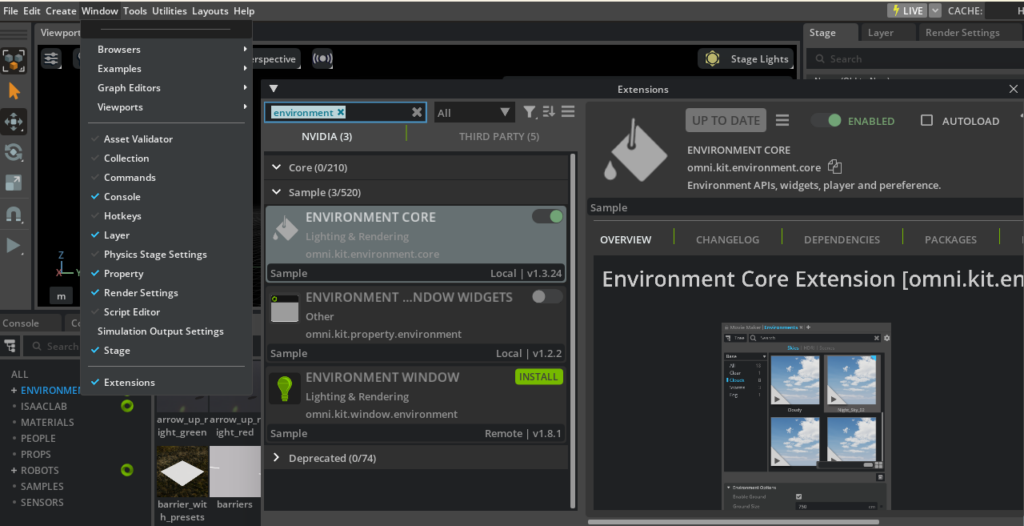
Task: Enable the Environment Window Widgets extension toggle
Action: tap(547, 296)
